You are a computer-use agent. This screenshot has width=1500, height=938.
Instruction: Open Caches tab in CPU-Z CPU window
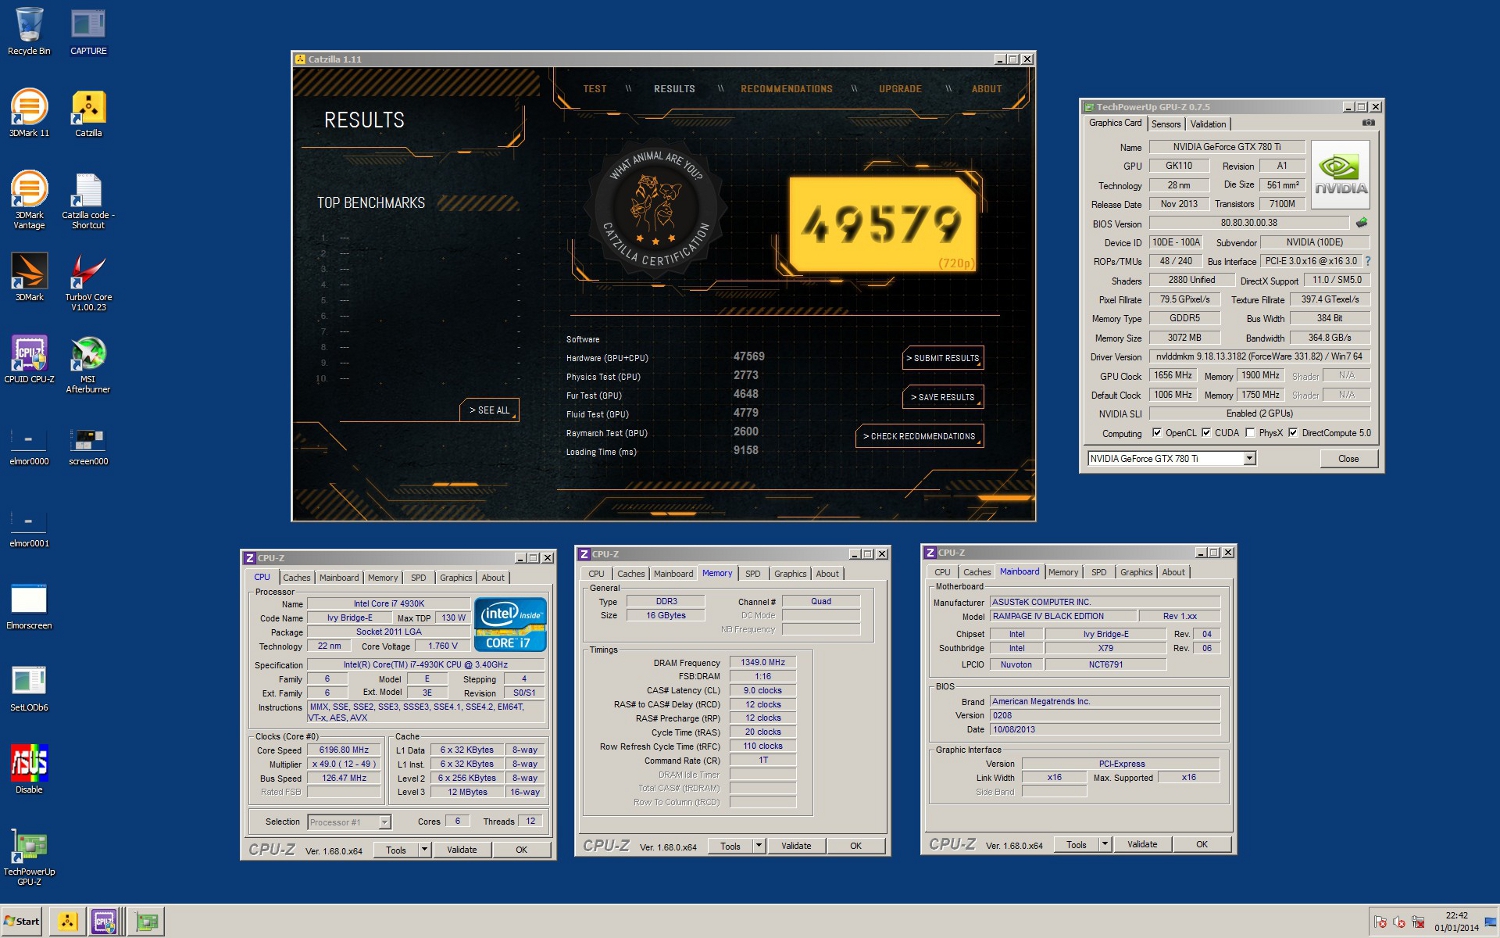click(296, 578)
